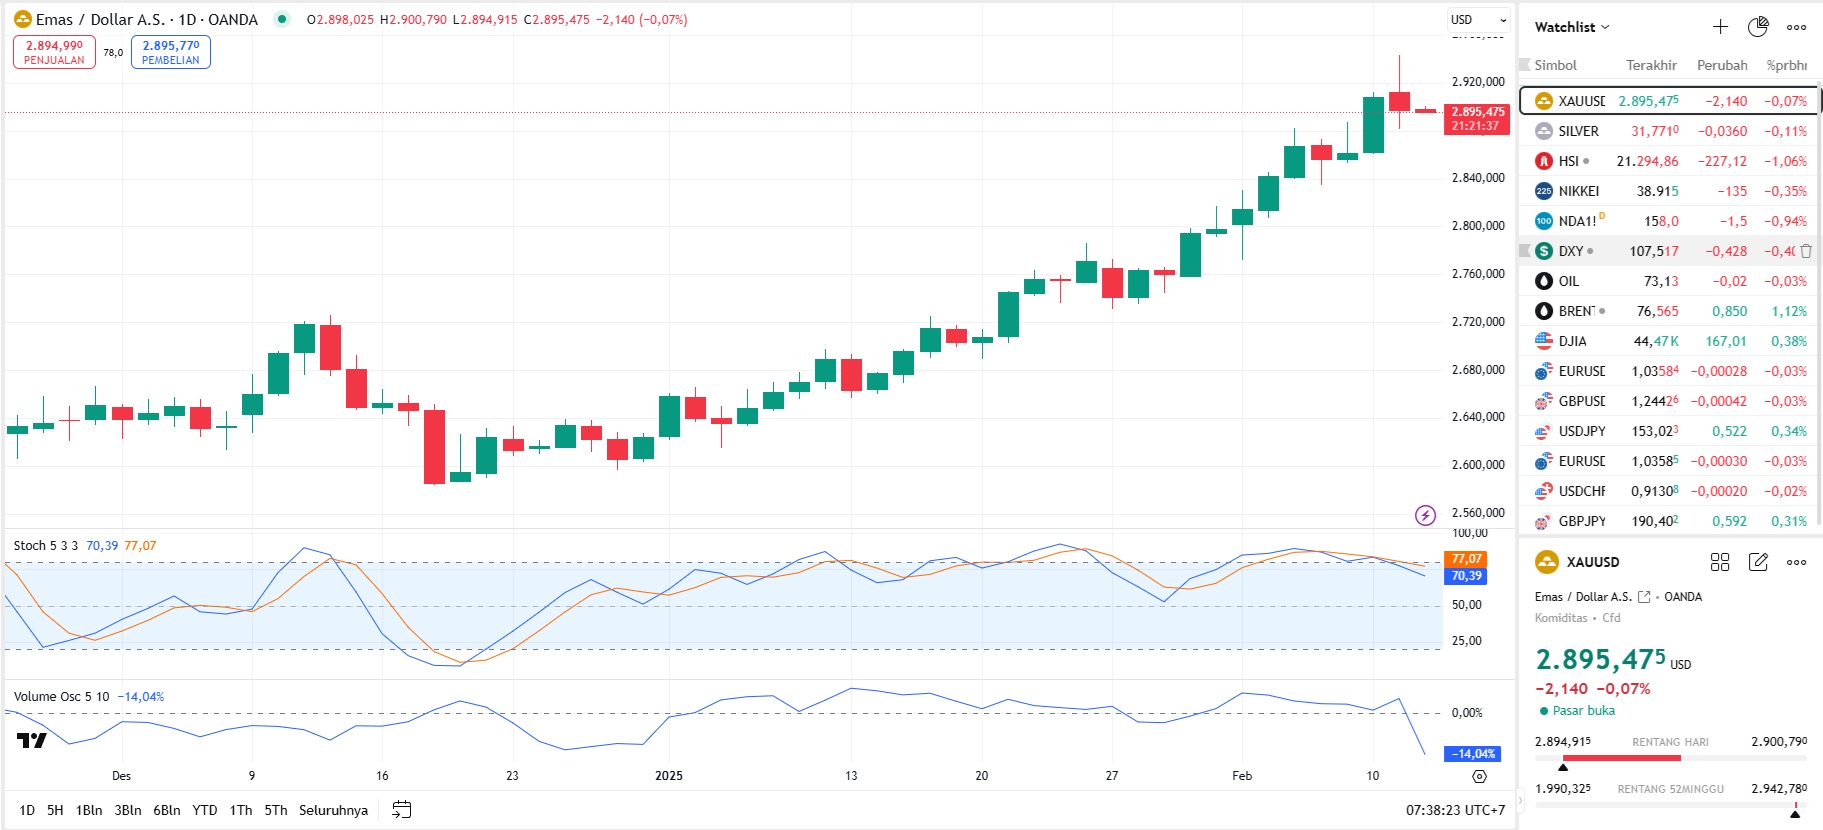The image size is (1823, 830).
Task: Switch to the 1Bln time range
Action: (89, 810)
